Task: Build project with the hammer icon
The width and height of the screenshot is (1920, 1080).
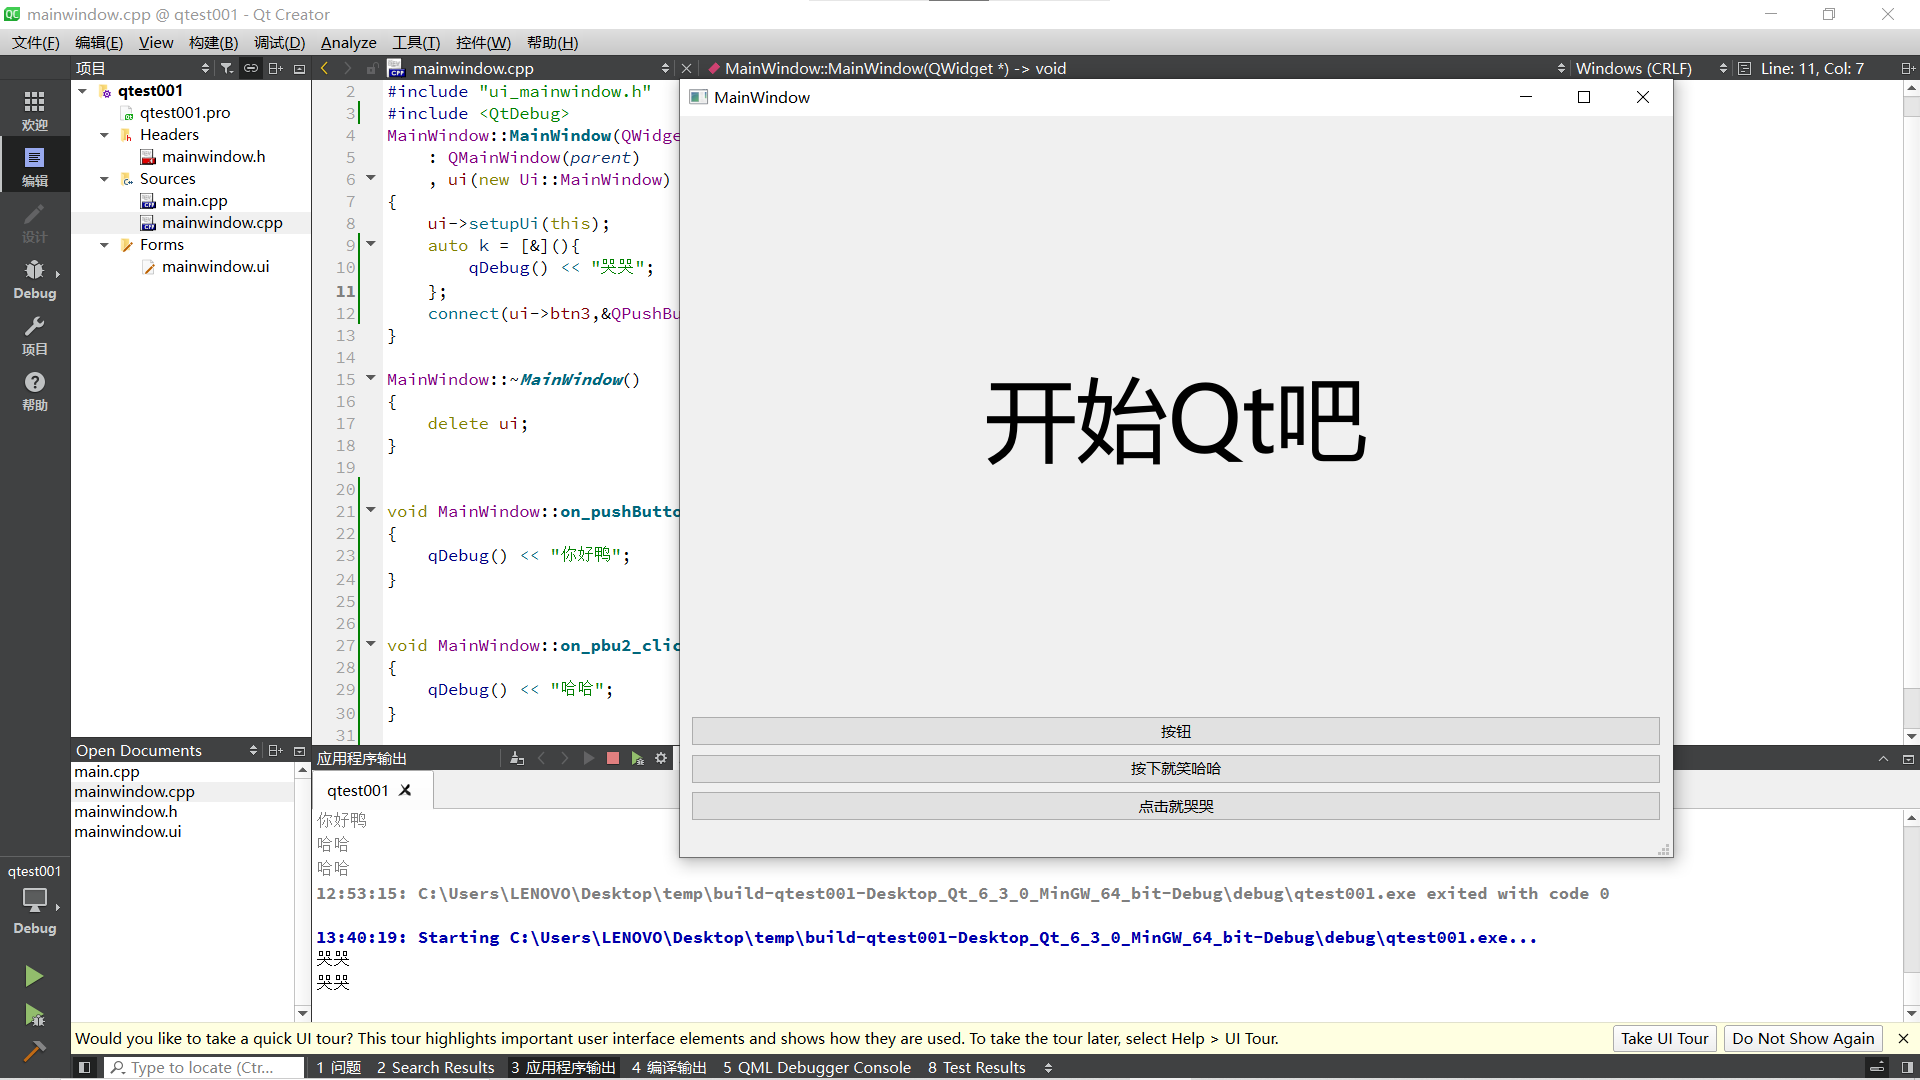Action: coord(34,1051)
